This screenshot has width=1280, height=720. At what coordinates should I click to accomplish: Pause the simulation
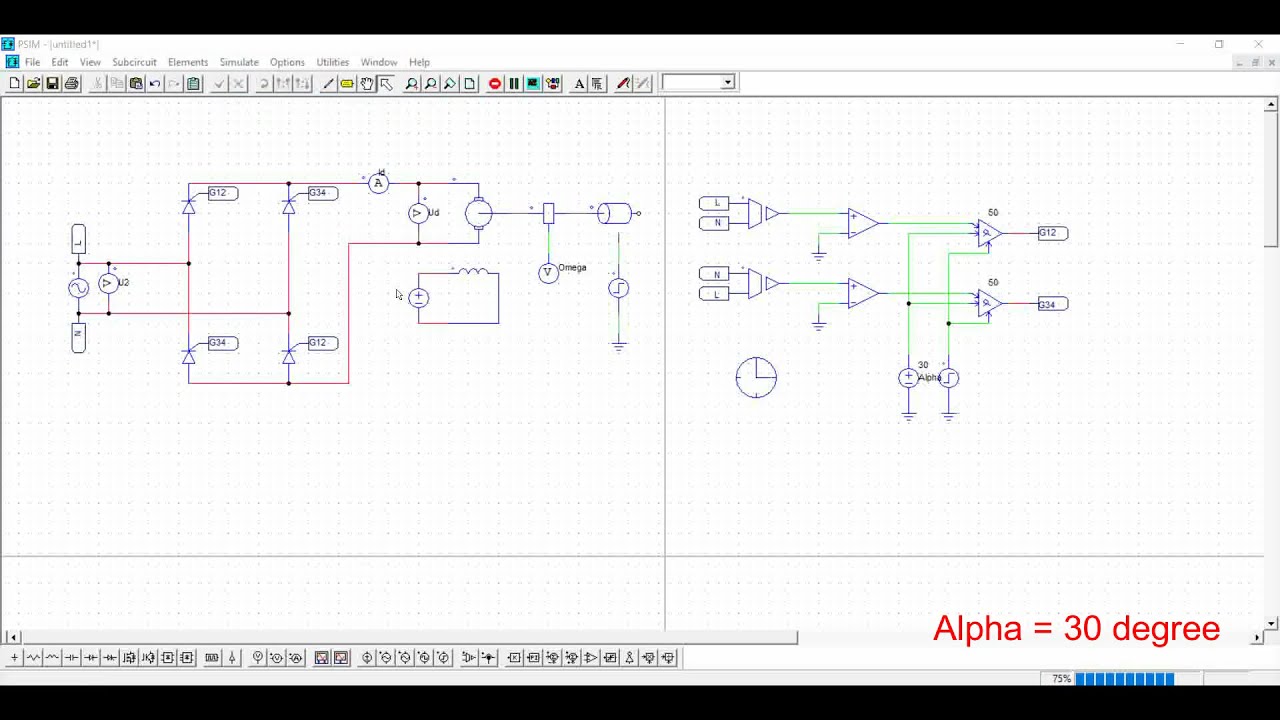point(514,83)
